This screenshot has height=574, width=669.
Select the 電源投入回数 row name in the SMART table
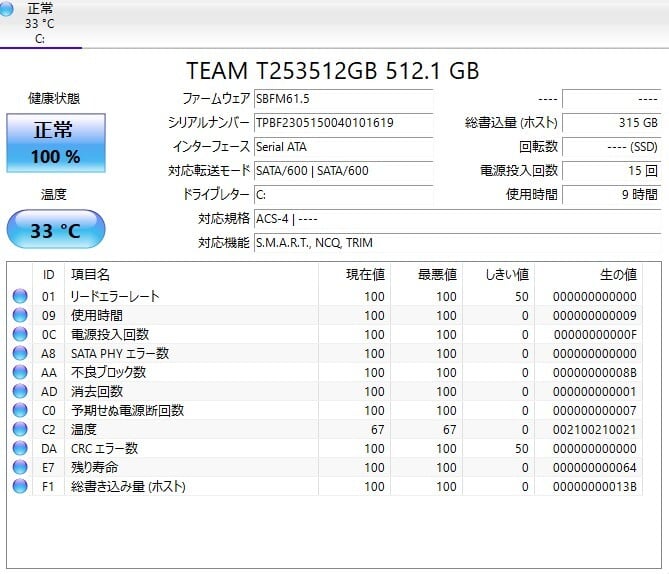click(x=110, y=334)
